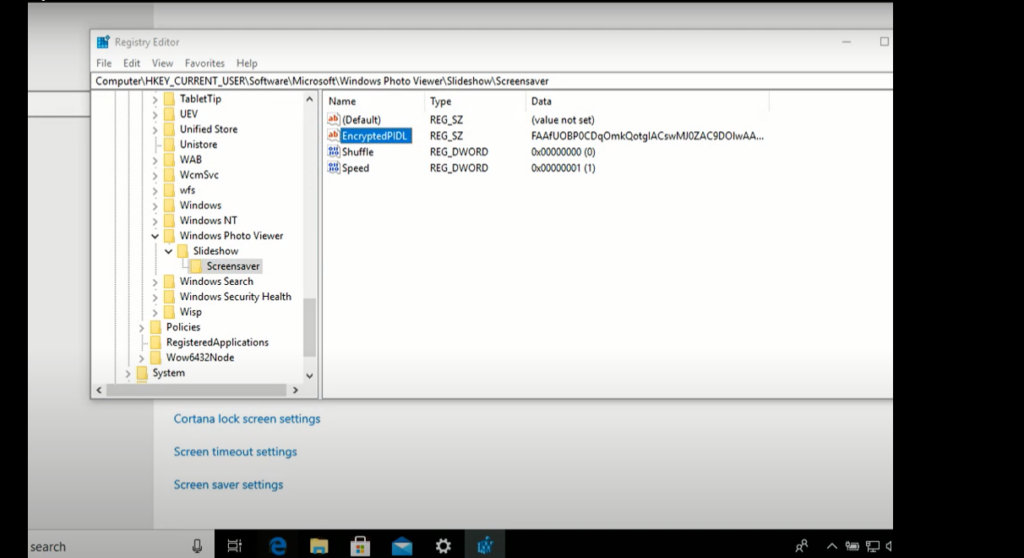
Task: Click the registry tree vertical scrollbar
Action: (x=309, y=327)
